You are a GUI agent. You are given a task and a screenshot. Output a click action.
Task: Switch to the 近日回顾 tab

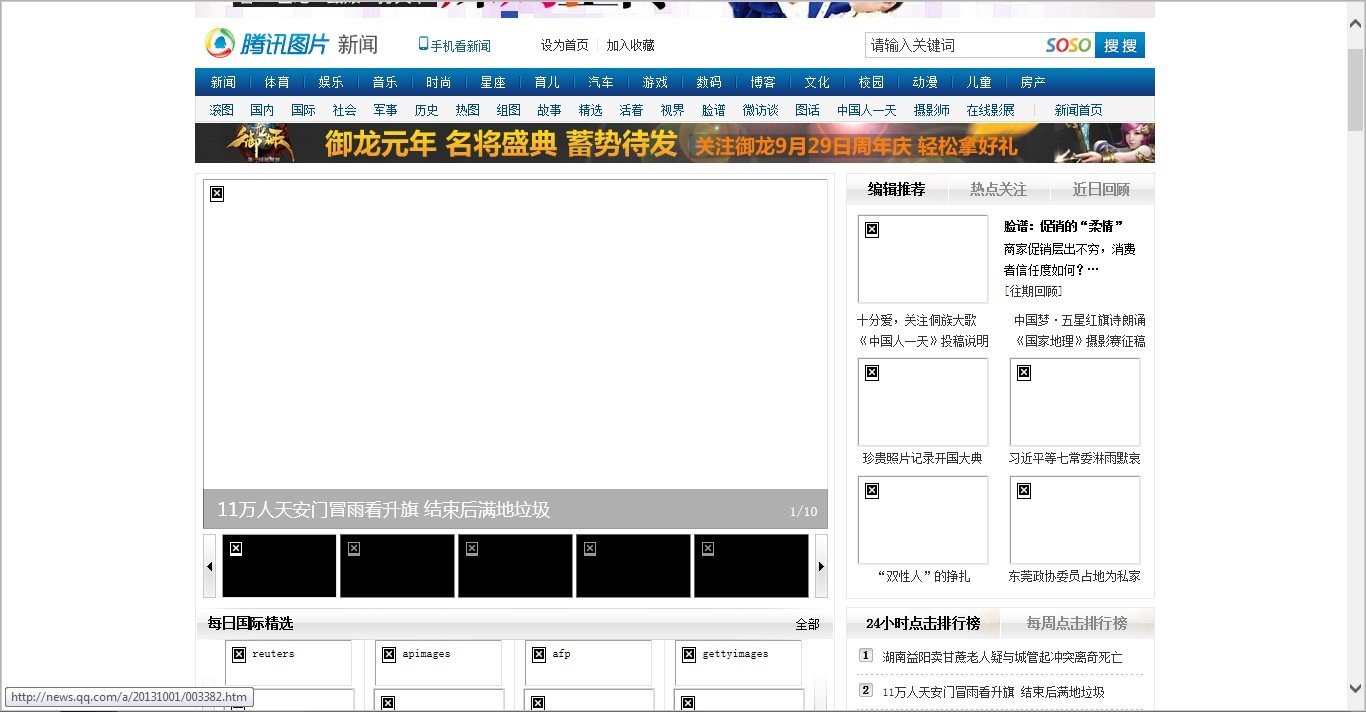[1101, 189]
